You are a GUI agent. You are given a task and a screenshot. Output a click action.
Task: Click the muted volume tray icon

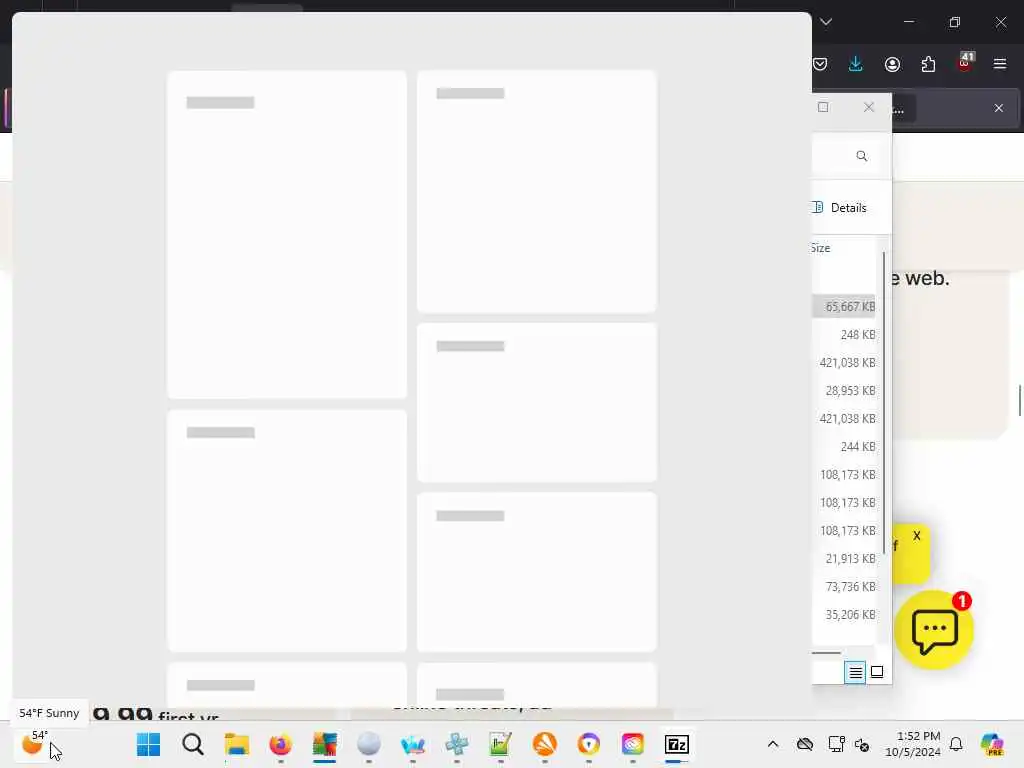click(862, 744)
